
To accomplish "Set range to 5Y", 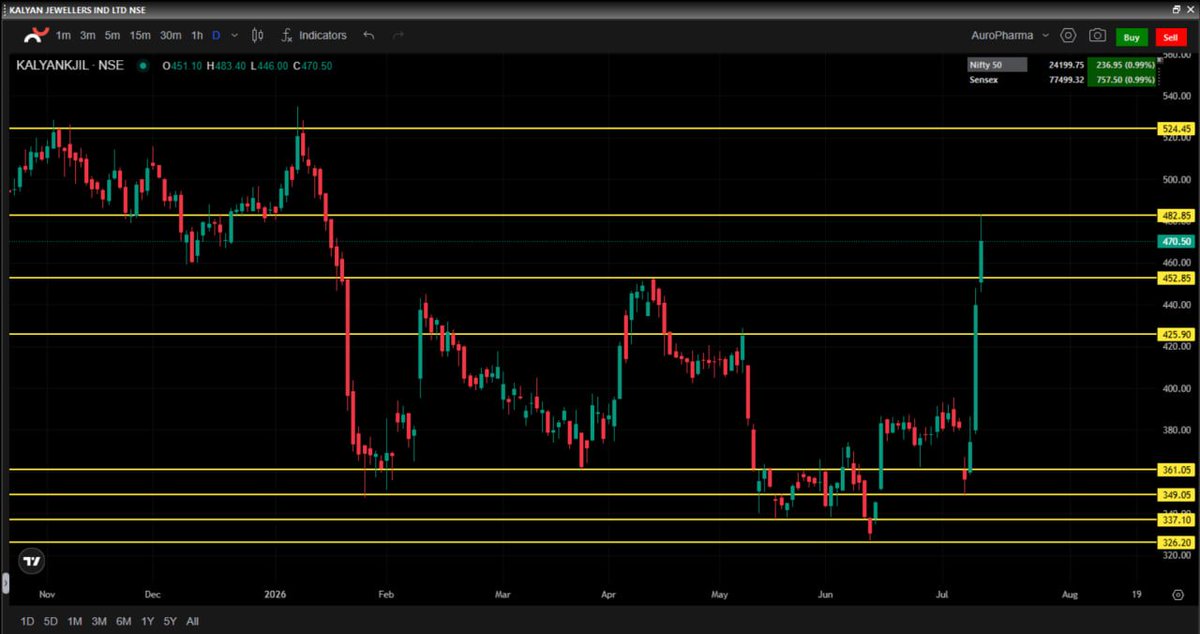I will (170, 621).
